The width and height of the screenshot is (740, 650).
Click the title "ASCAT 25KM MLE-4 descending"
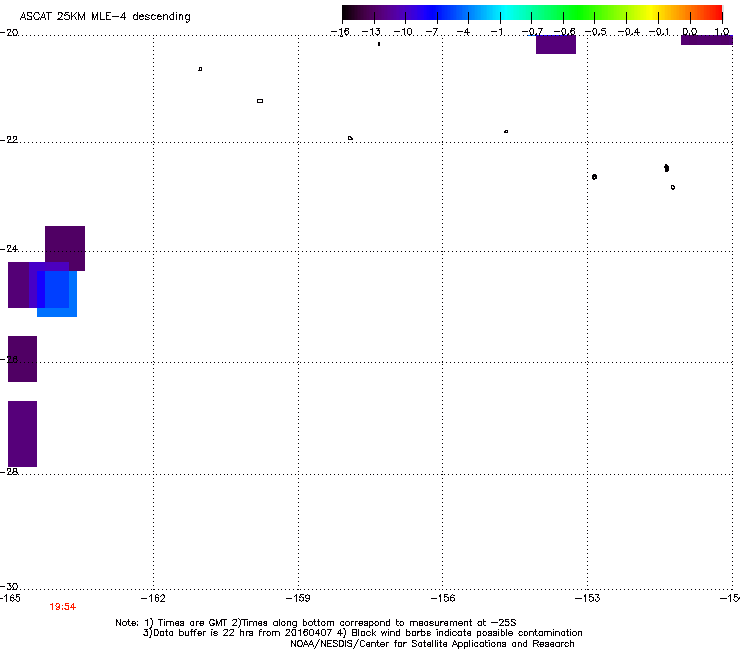point(105,17)
